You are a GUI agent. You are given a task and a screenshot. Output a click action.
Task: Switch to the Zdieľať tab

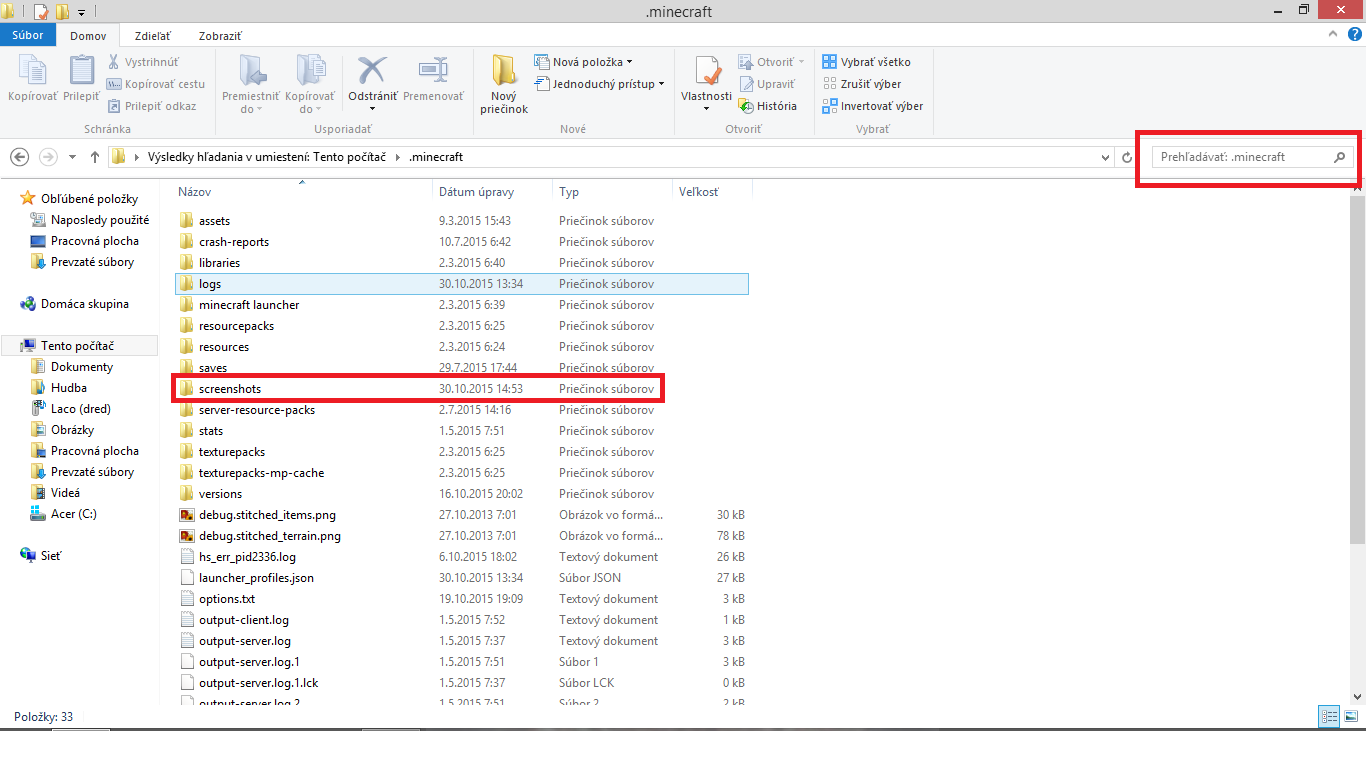[x=154, y=36]
